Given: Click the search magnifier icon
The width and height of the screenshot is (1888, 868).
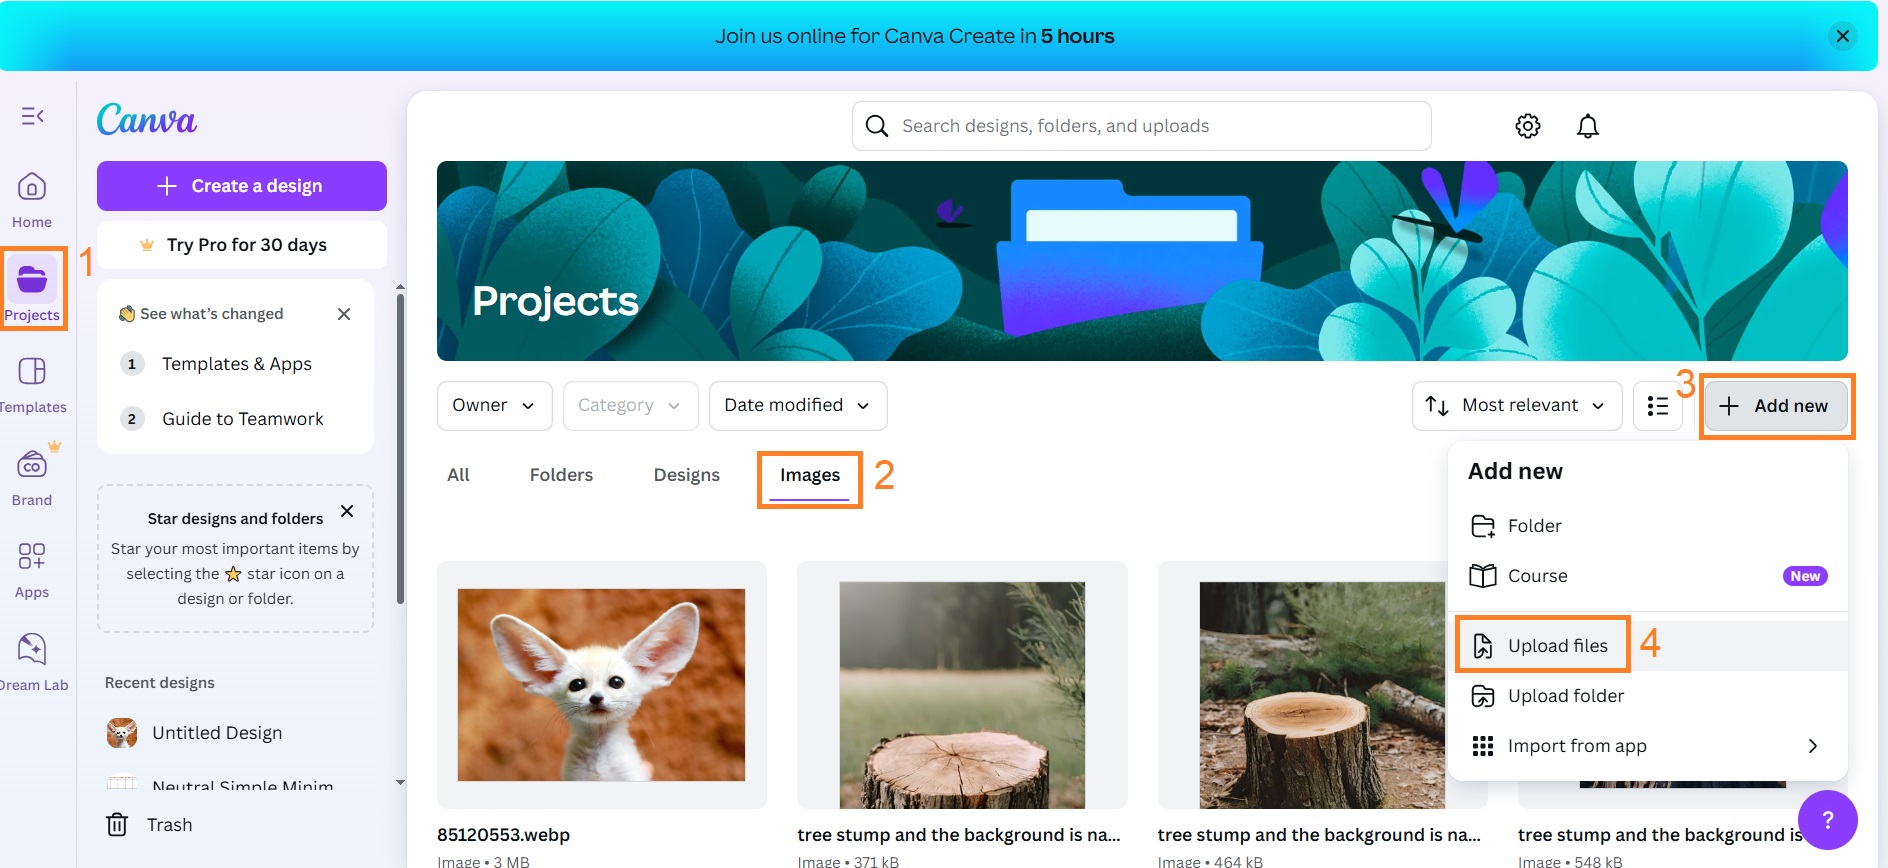Looking at the screenshot, I should point(877,126).
